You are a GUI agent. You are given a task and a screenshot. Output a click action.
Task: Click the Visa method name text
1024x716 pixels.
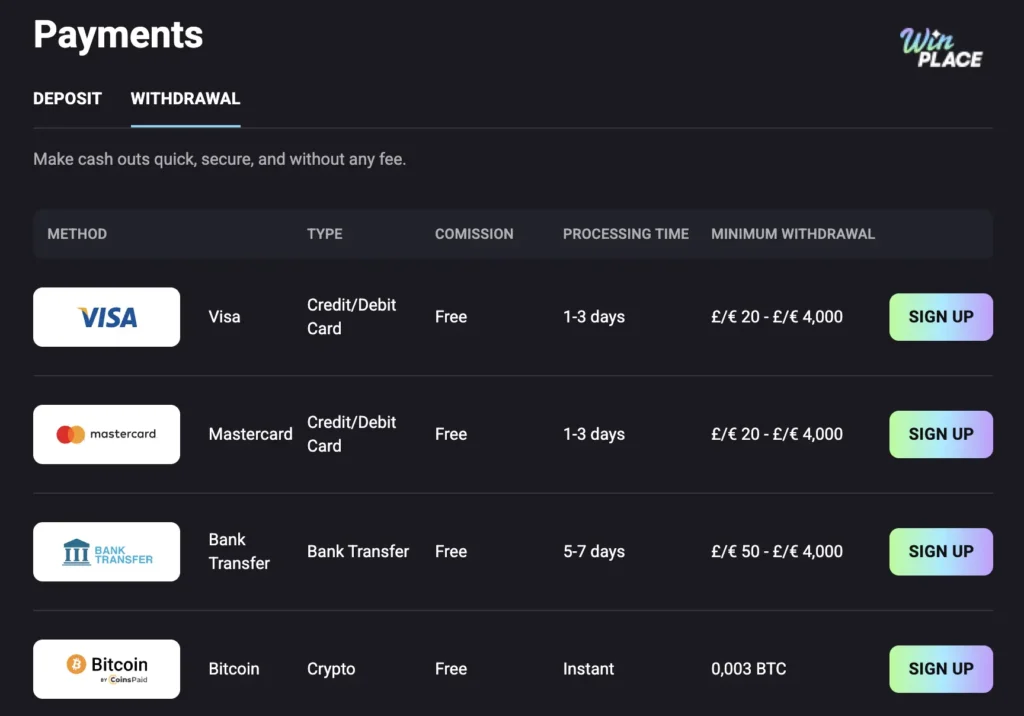pyautogui.click(x=224, y=316)
